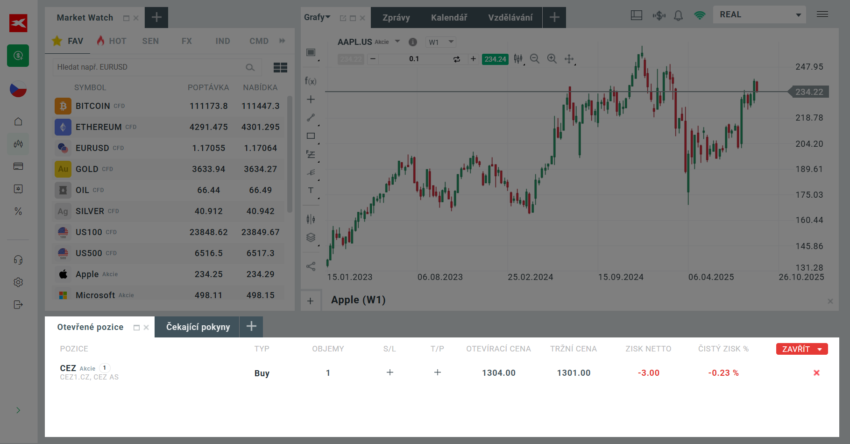Select the BITCOIN row in Market Watch
This screenshot has width=850, height=444.
coord(169,106)
